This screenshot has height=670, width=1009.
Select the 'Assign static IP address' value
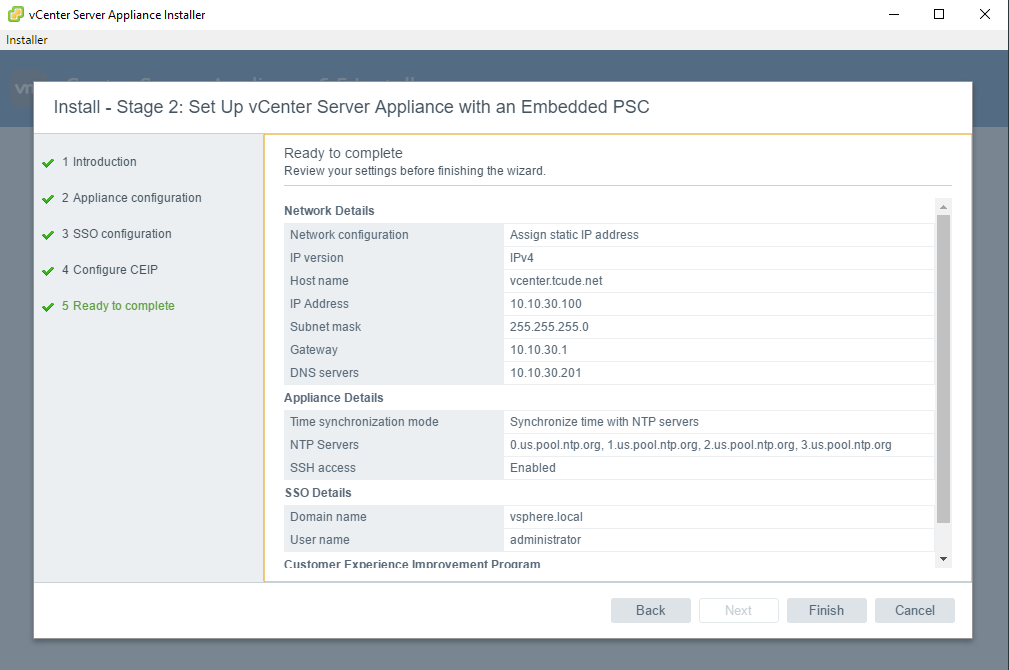click(574, 235)
